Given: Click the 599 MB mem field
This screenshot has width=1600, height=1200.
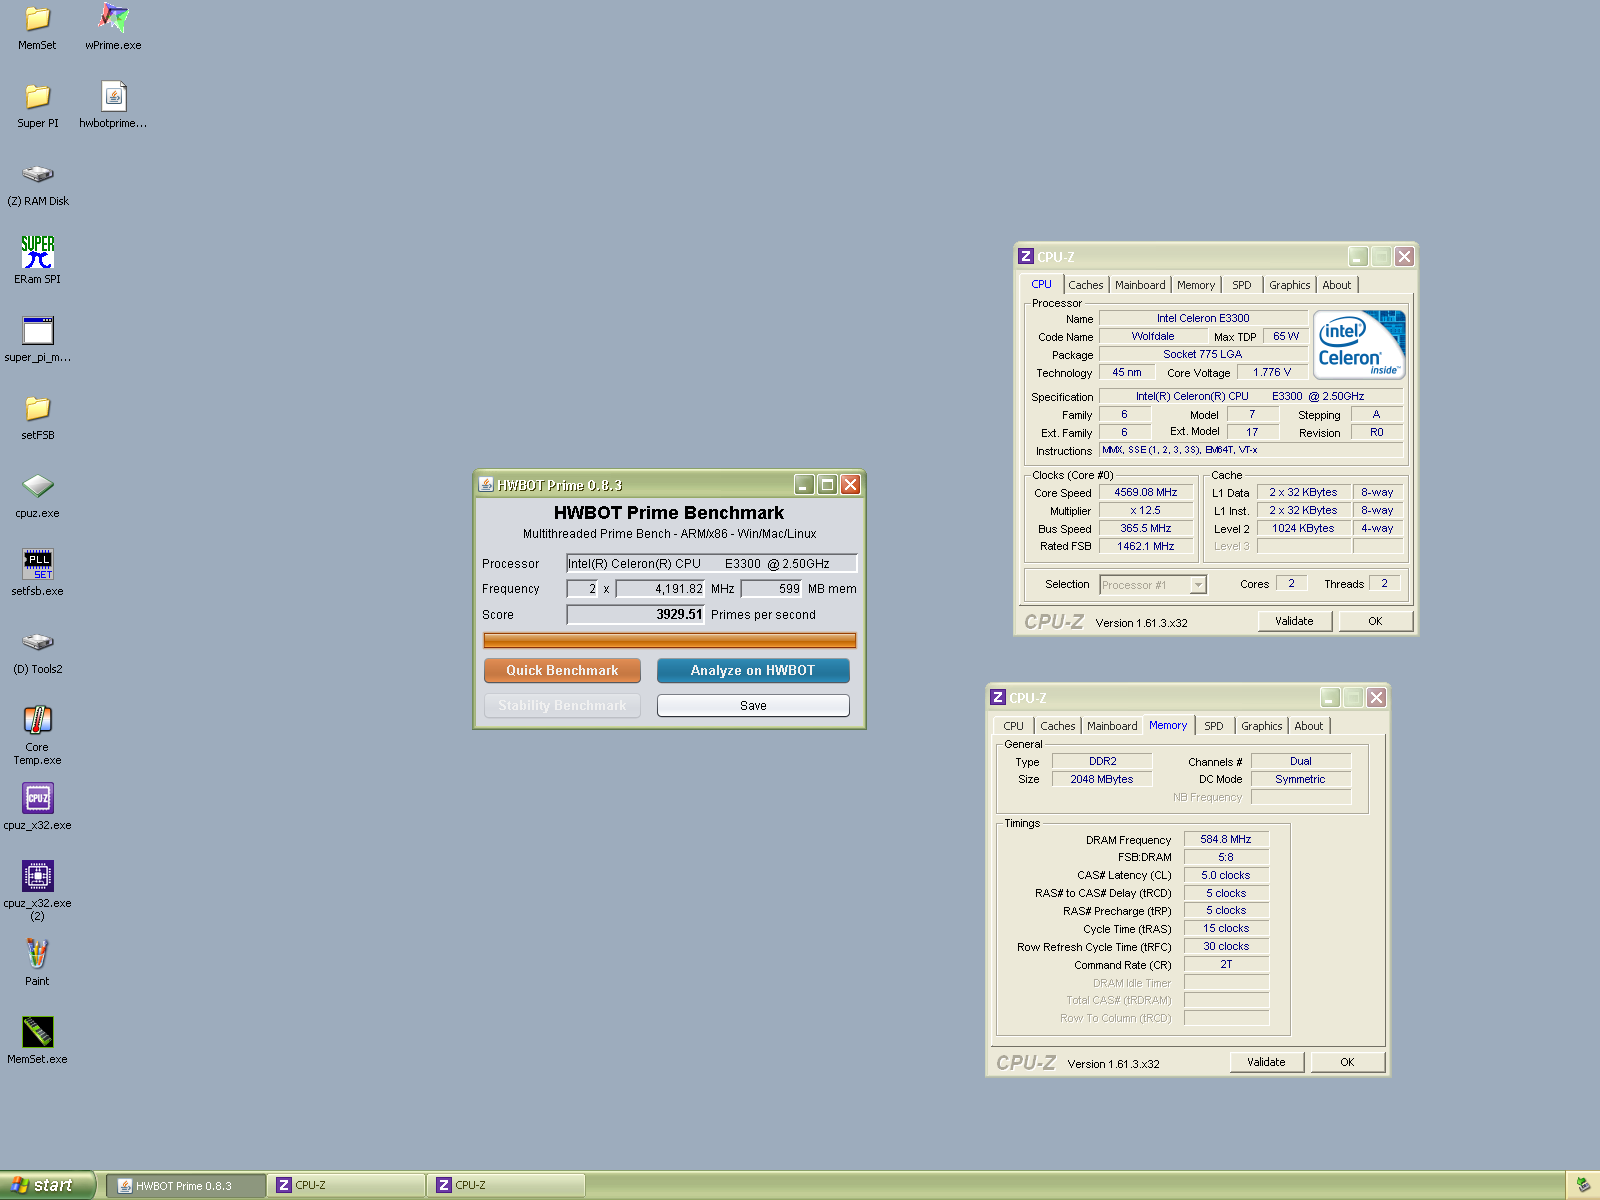Looking at the screenshot, I should 772,588.
